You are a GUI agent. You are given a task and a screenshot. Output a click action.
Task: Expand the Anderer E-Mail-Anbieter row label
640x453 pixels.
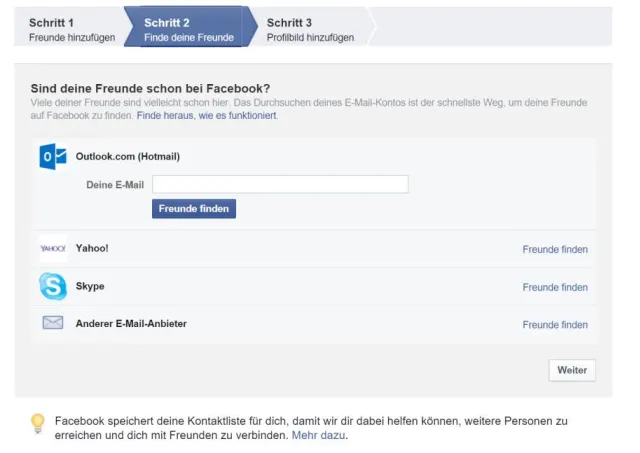(x=131, y=324)
